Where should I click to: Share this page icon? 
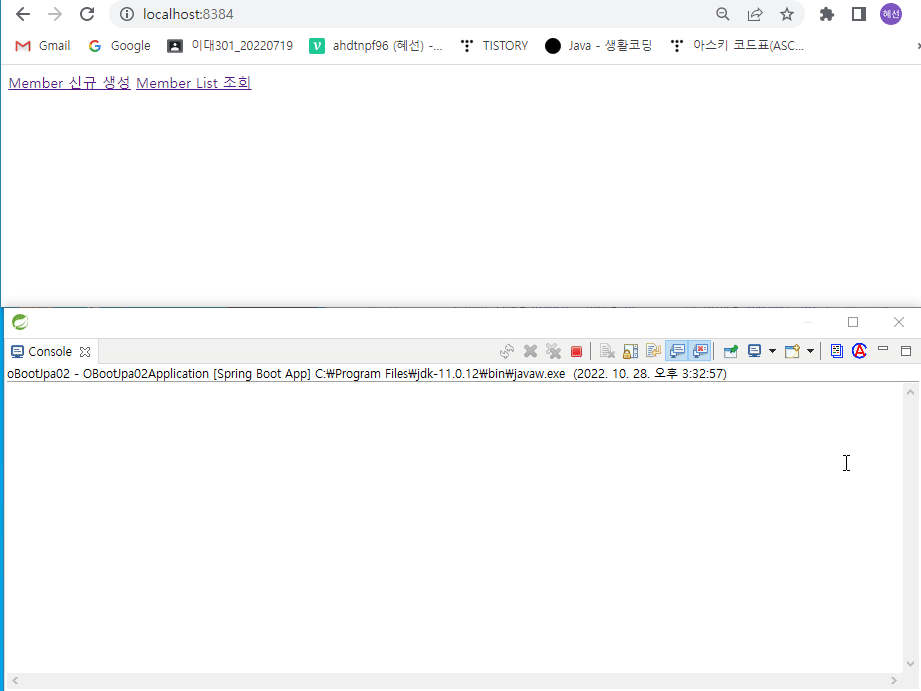pyautogui.click(x=755, y=14)
